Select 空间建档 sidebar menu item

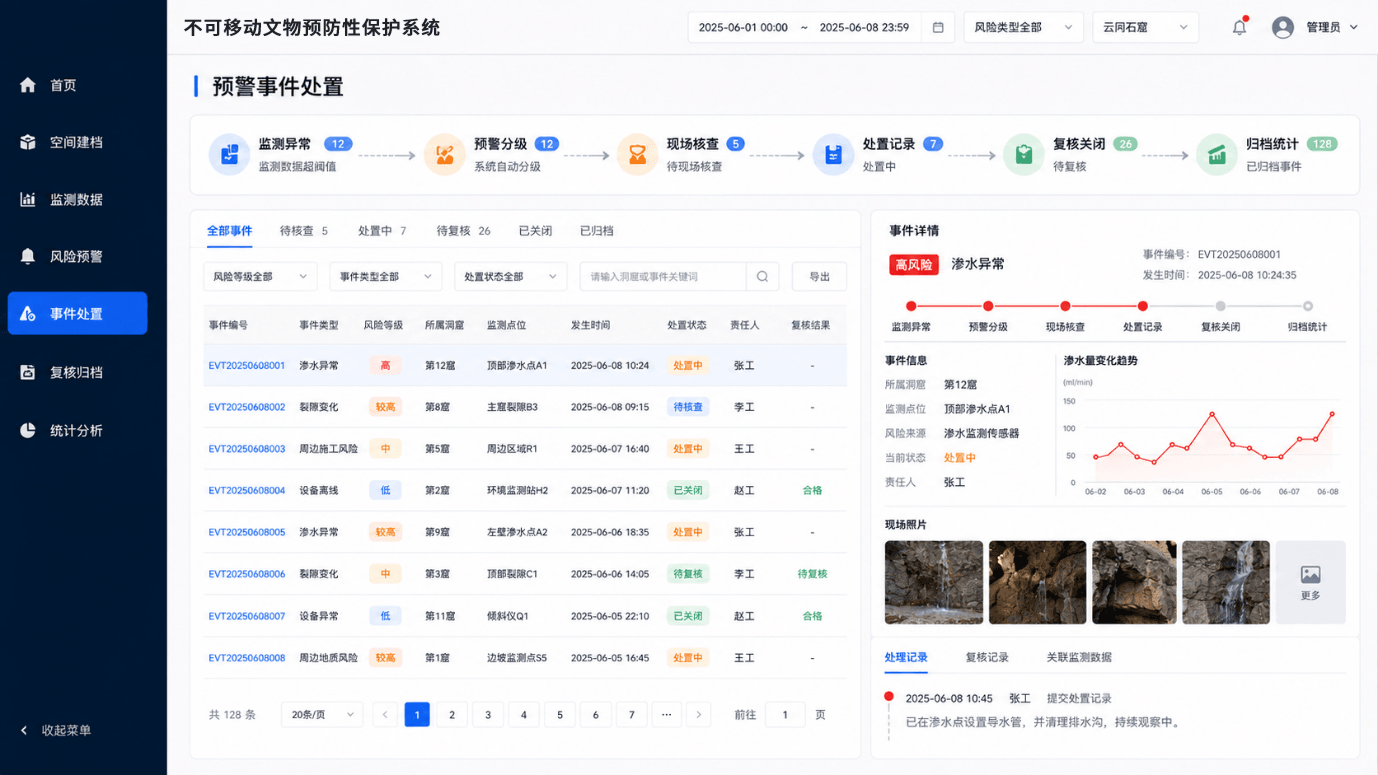coord(77,142)
